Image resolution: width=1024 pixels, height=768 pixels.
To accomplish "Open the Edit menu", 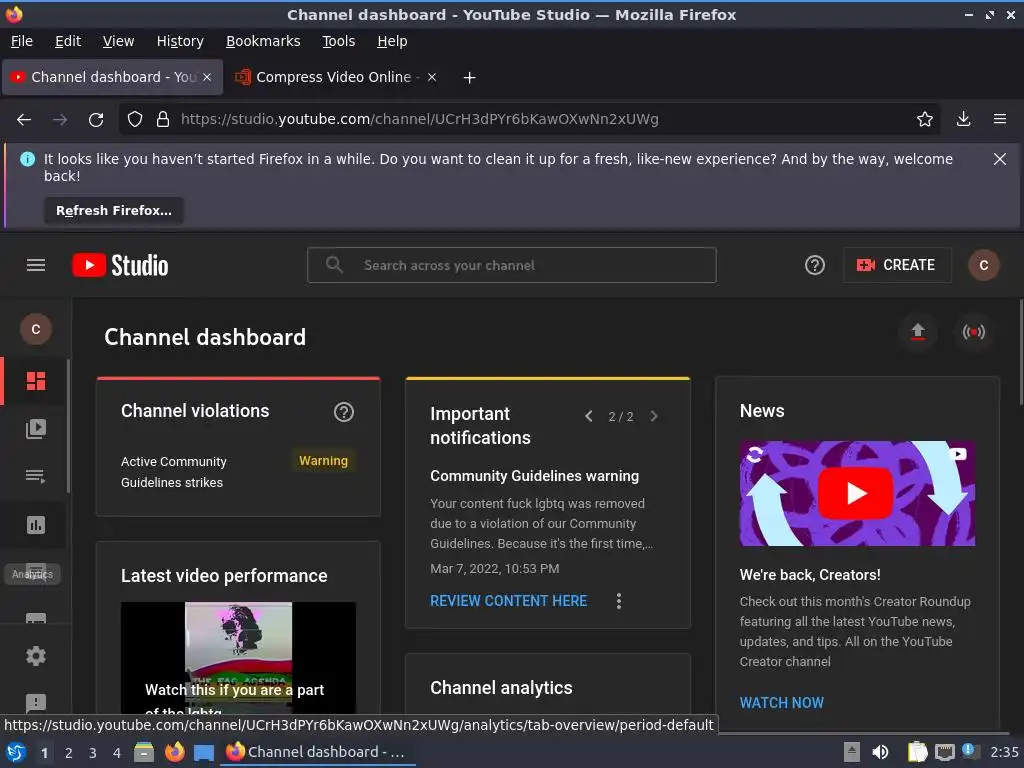I will (68, 41).
